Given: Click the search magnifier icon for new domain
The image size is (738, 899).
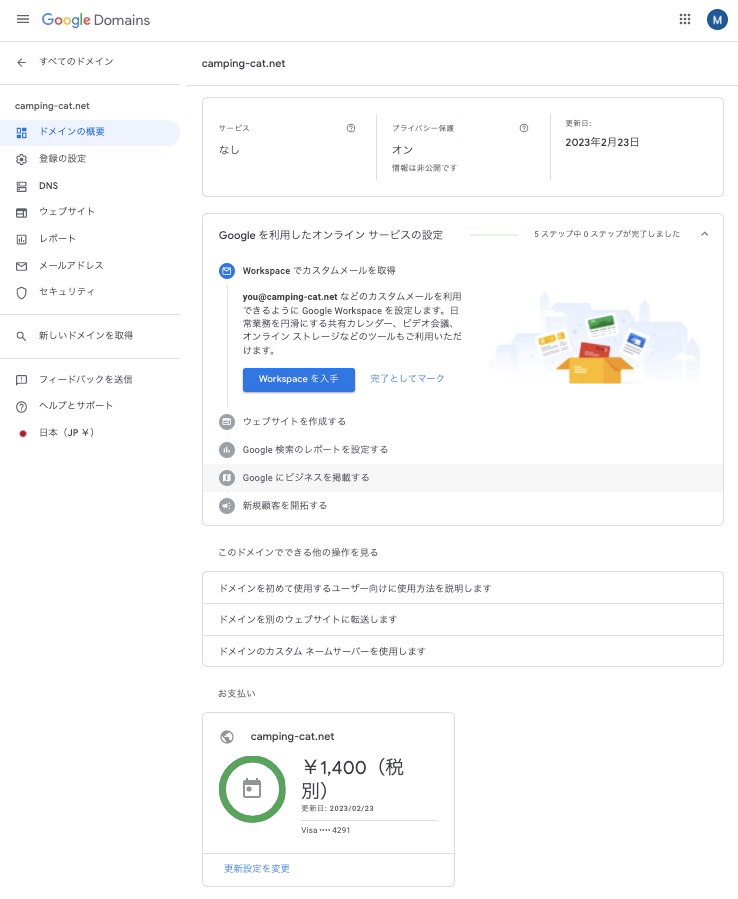Looking at the screenshot, I should click(22, 337).
